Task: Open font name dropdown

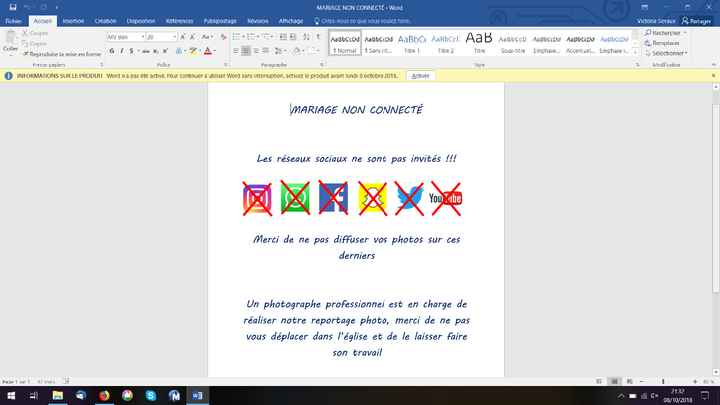Action: click(143, 37)
